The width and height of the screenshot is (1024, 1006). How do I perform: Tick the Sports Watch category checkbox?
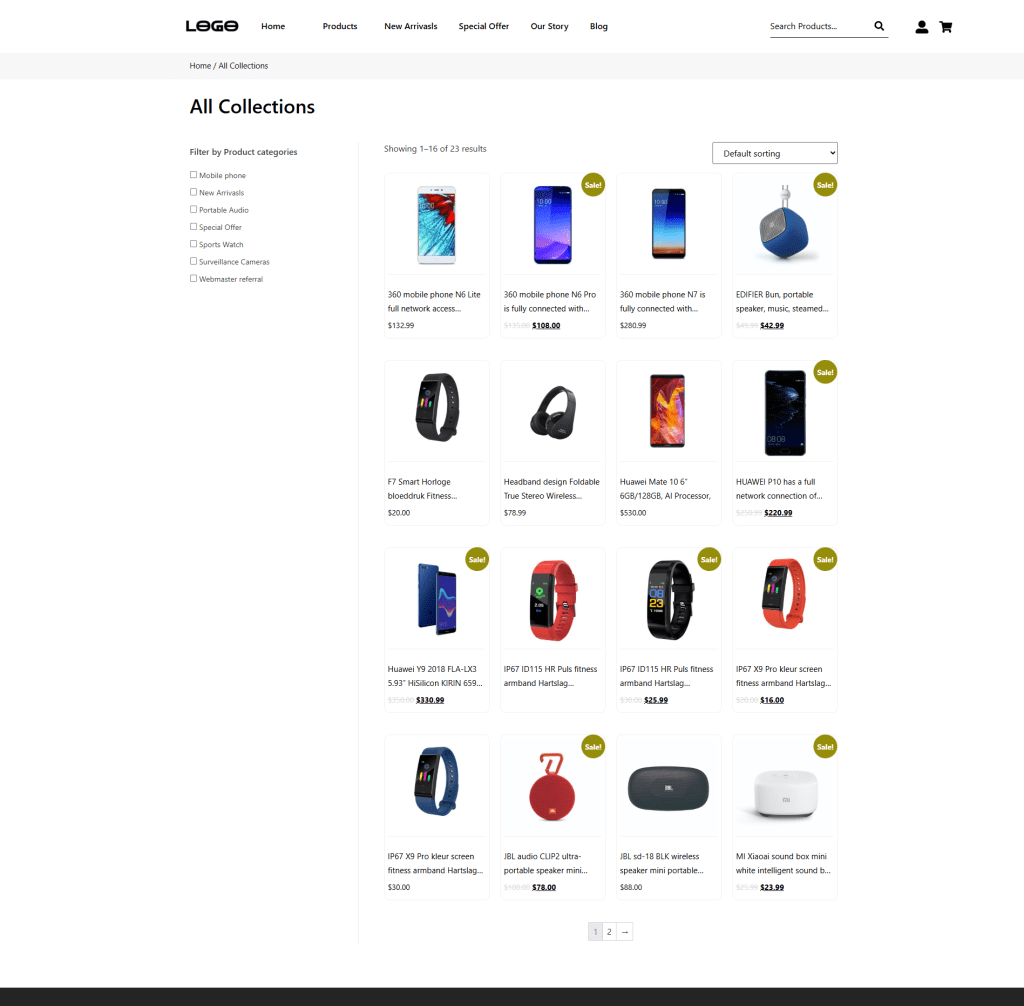point(193,244)
